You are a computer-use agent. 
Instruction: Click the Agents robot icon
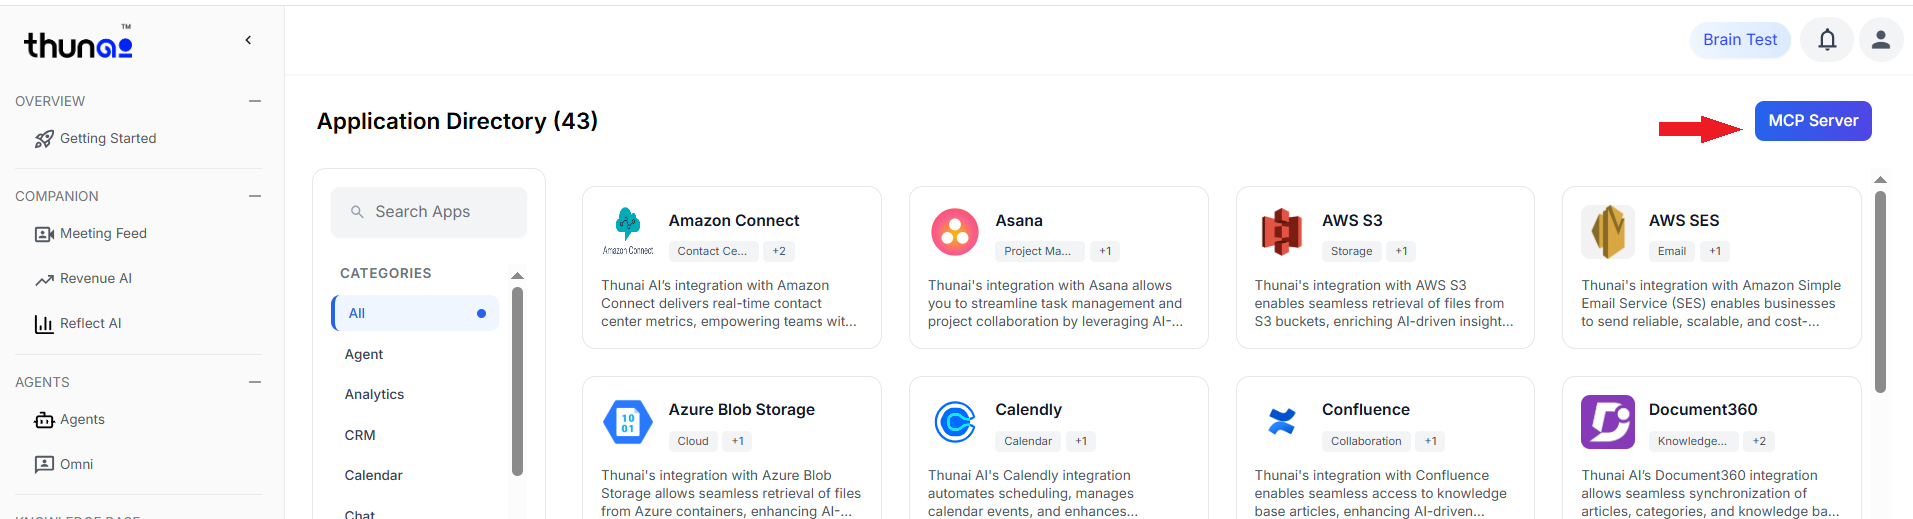(44, 420)
